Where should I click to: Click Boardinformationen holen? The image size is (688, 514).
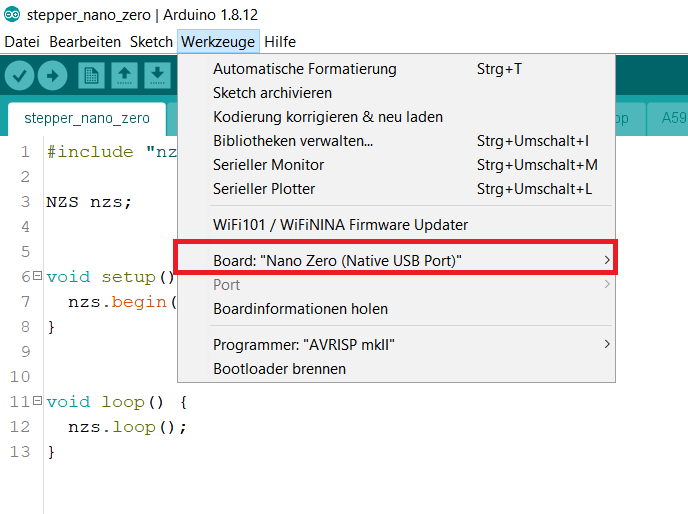(396, 309)
